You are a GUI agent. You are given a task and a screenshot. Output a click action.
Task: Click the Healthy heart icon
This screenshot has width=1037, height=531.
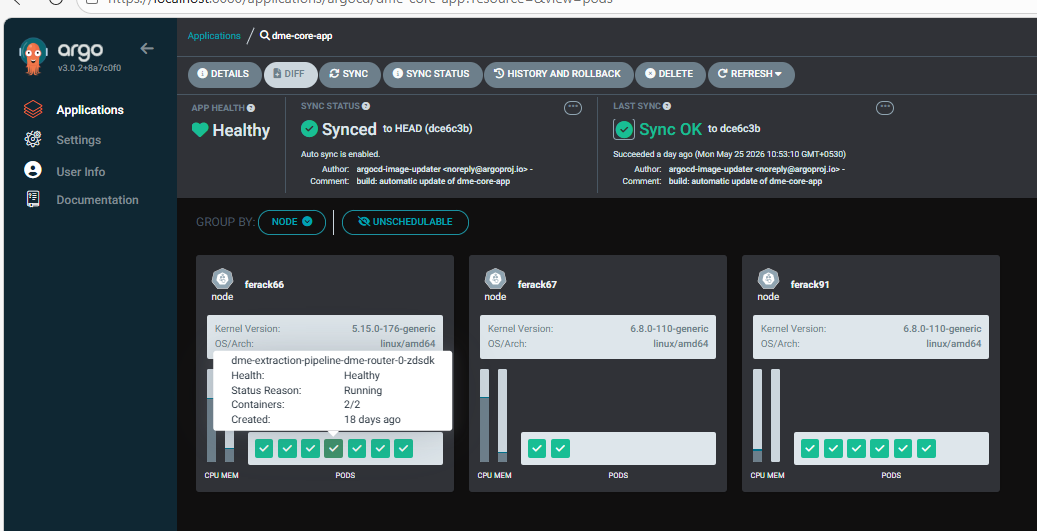(x=200, y=130)
